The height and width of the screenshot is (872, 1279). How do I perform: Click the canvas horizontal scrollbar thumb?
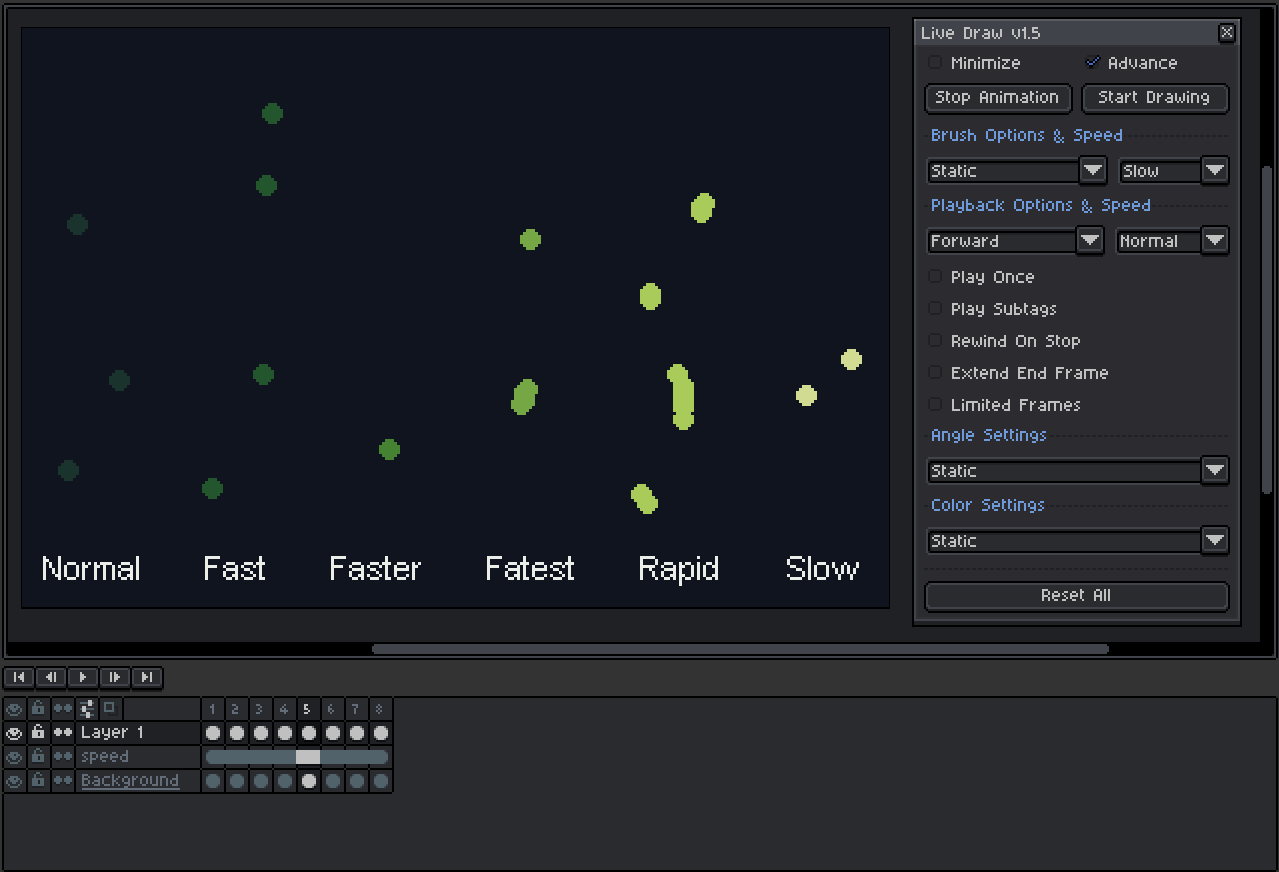(740, 649)
